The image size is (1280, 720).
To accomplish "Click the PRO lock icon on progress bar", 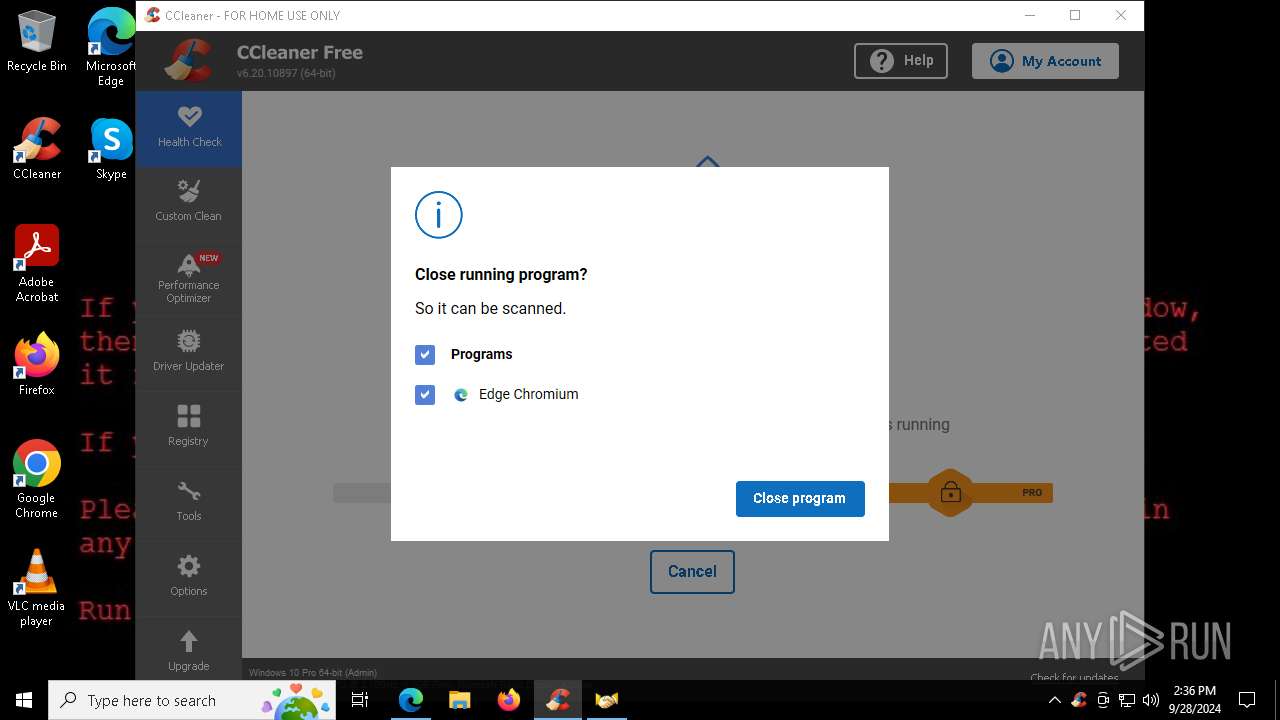I will pyautogui.click(x=950, y=493).
